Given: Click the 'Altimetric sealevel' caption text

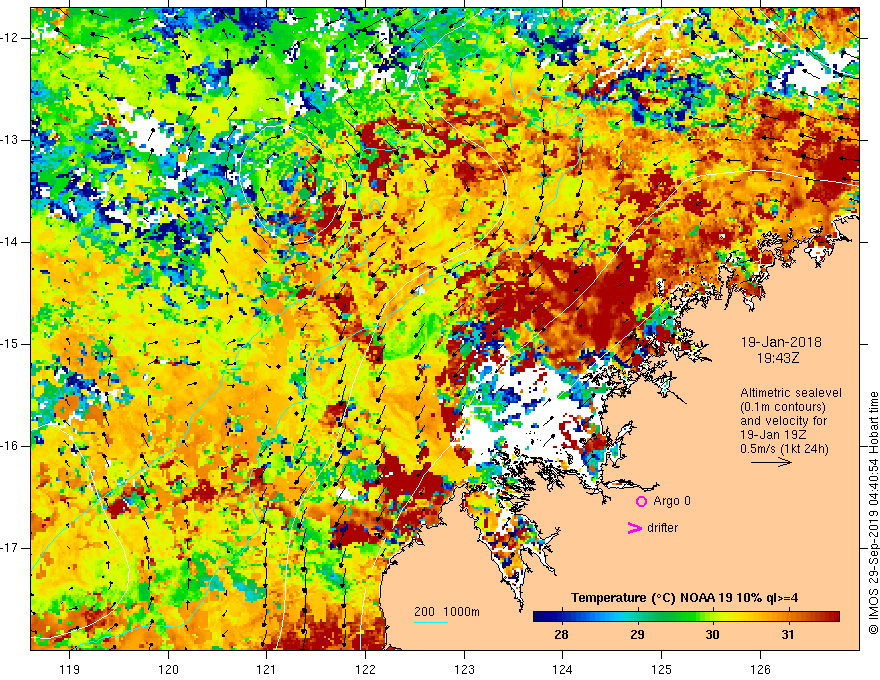Looking at the screenshot, I should 791,393.
